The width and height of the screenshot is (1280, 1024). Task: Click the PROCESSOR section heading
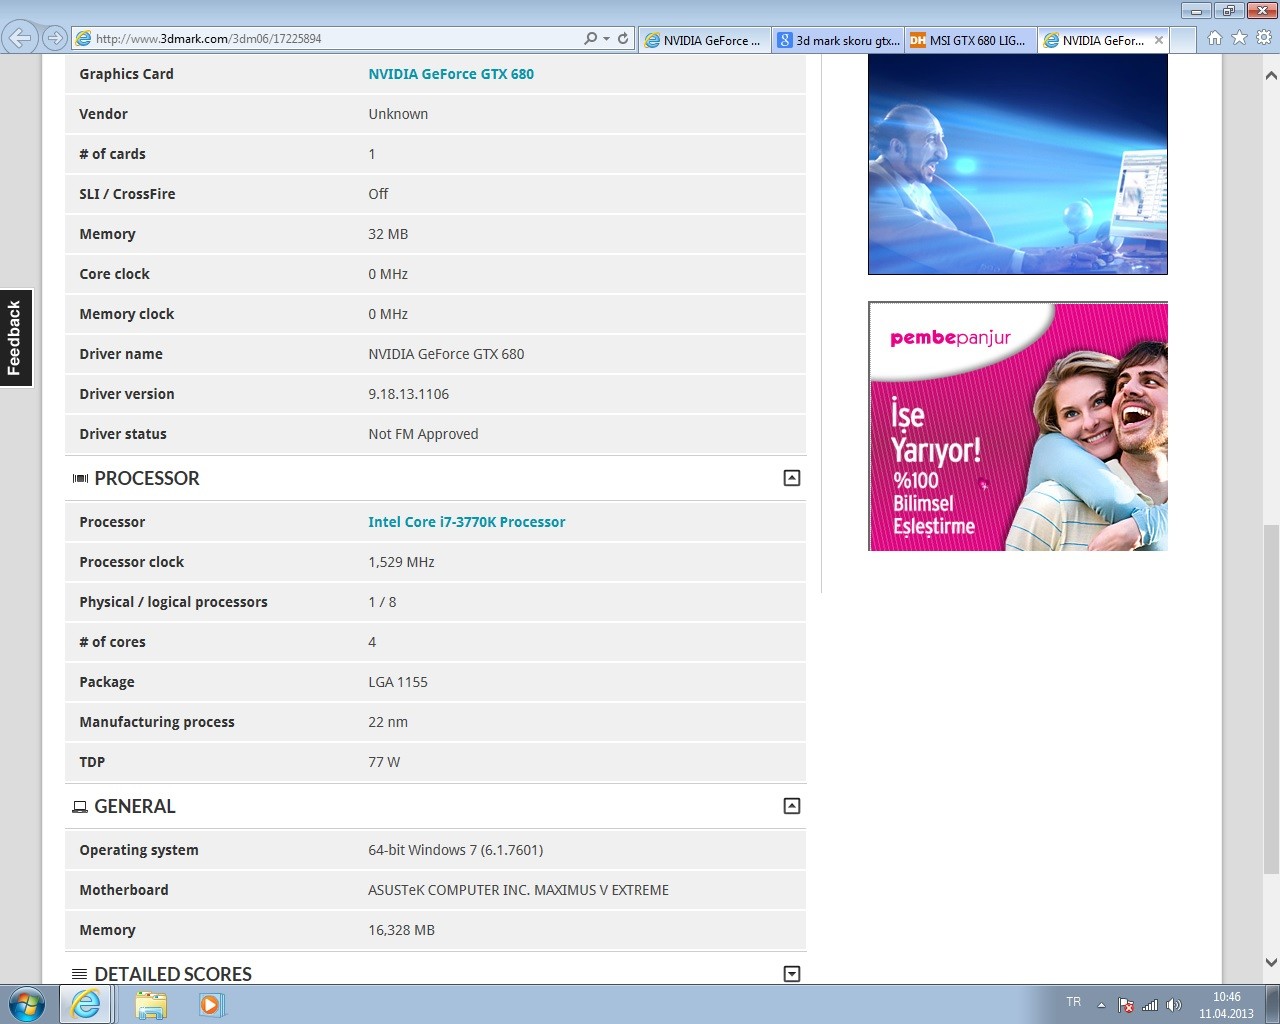click(147, 478)
